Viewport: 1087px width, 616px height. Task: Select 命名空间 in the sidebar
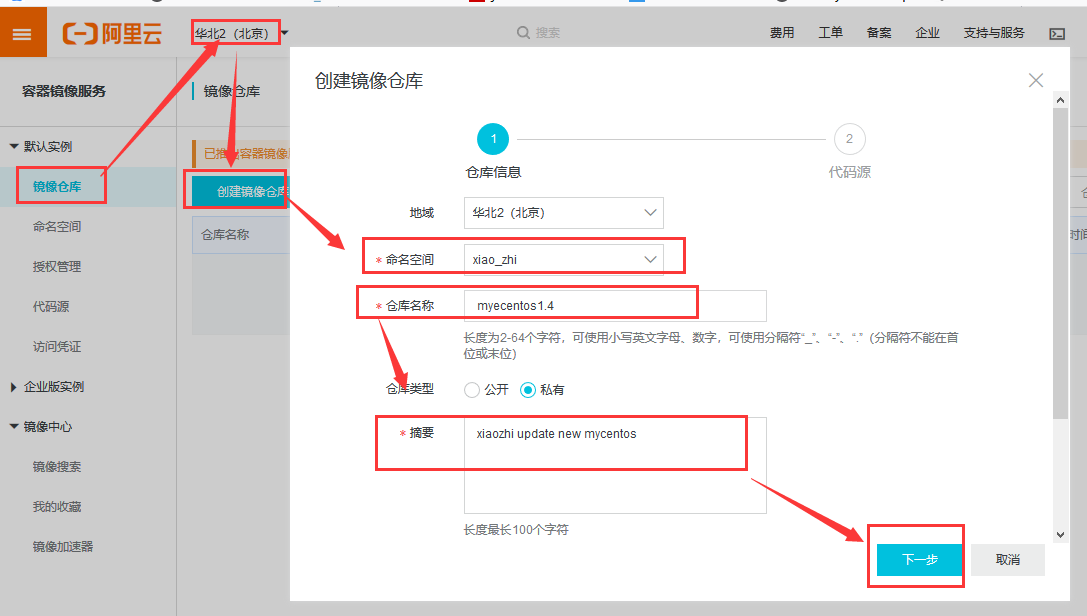click(x=57, y=227)
